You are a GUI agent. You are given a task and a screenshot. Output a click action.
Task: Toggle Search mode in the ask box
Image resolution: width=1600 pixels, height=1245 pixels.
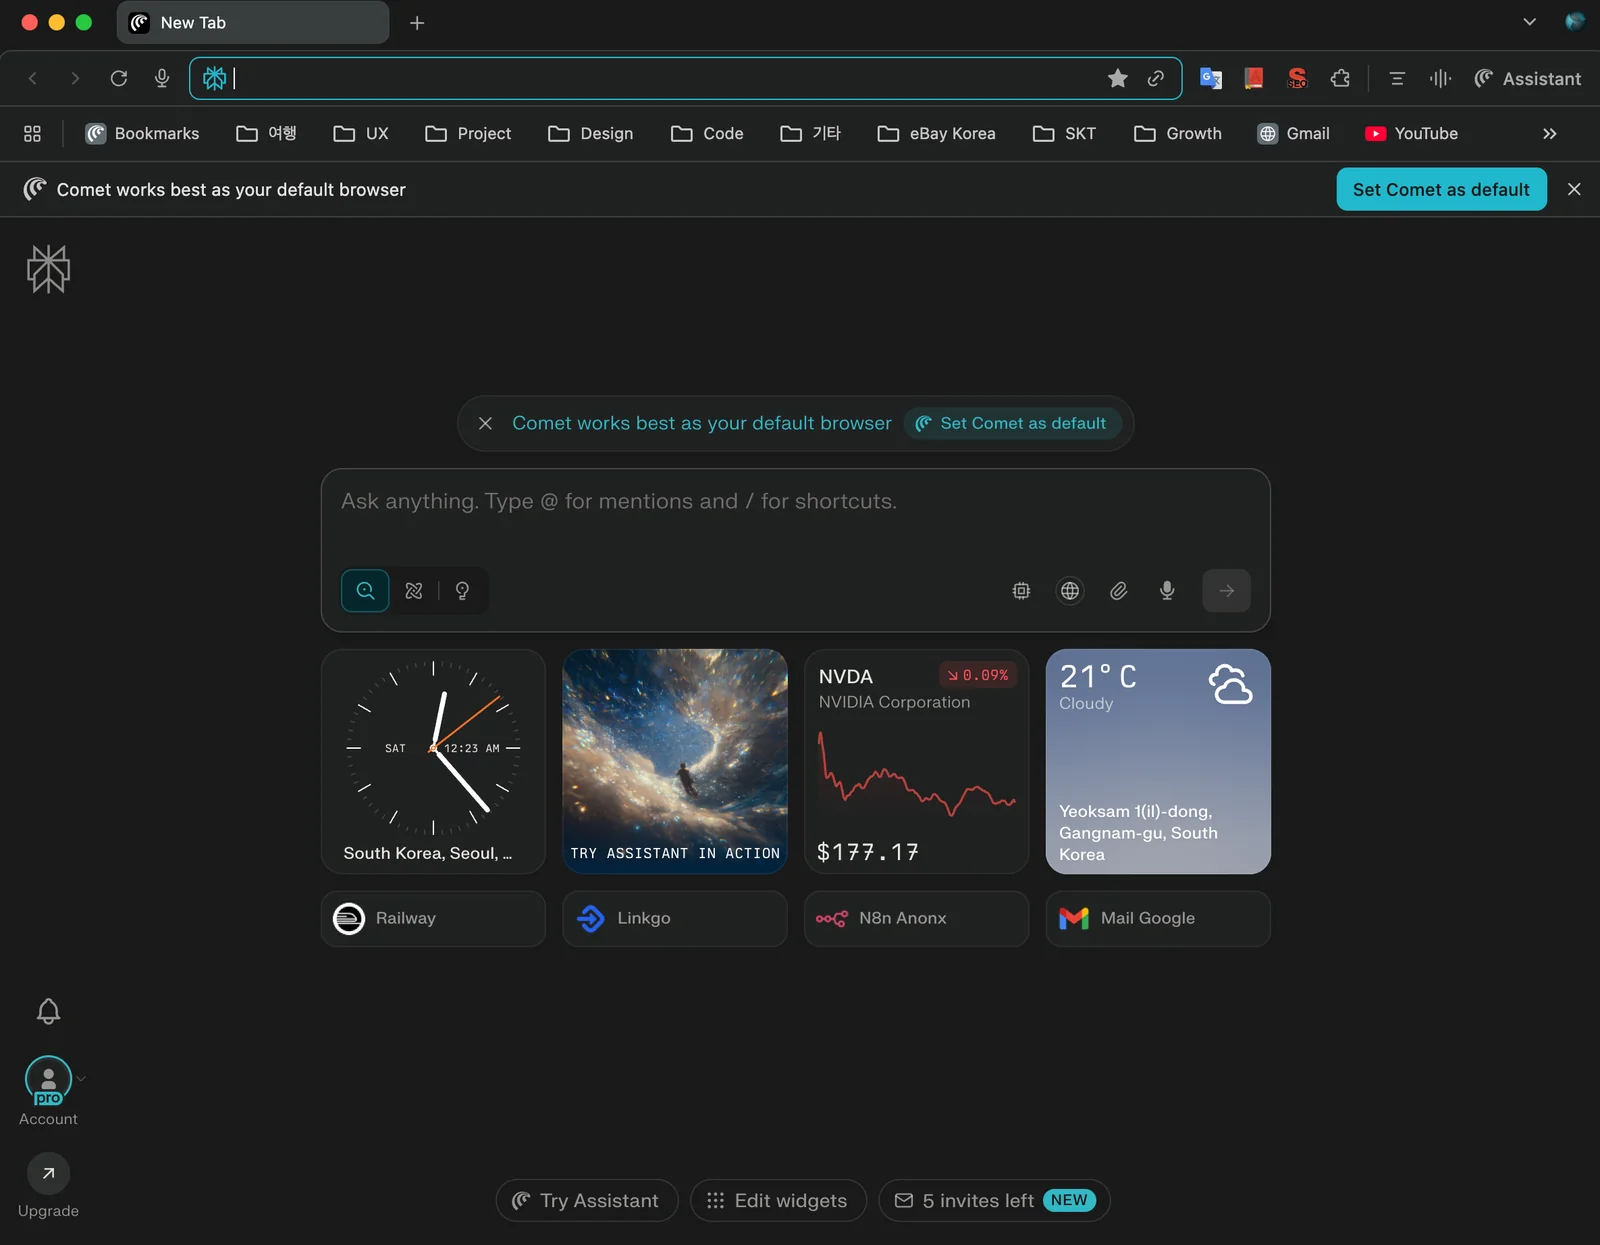pos(365,591)
